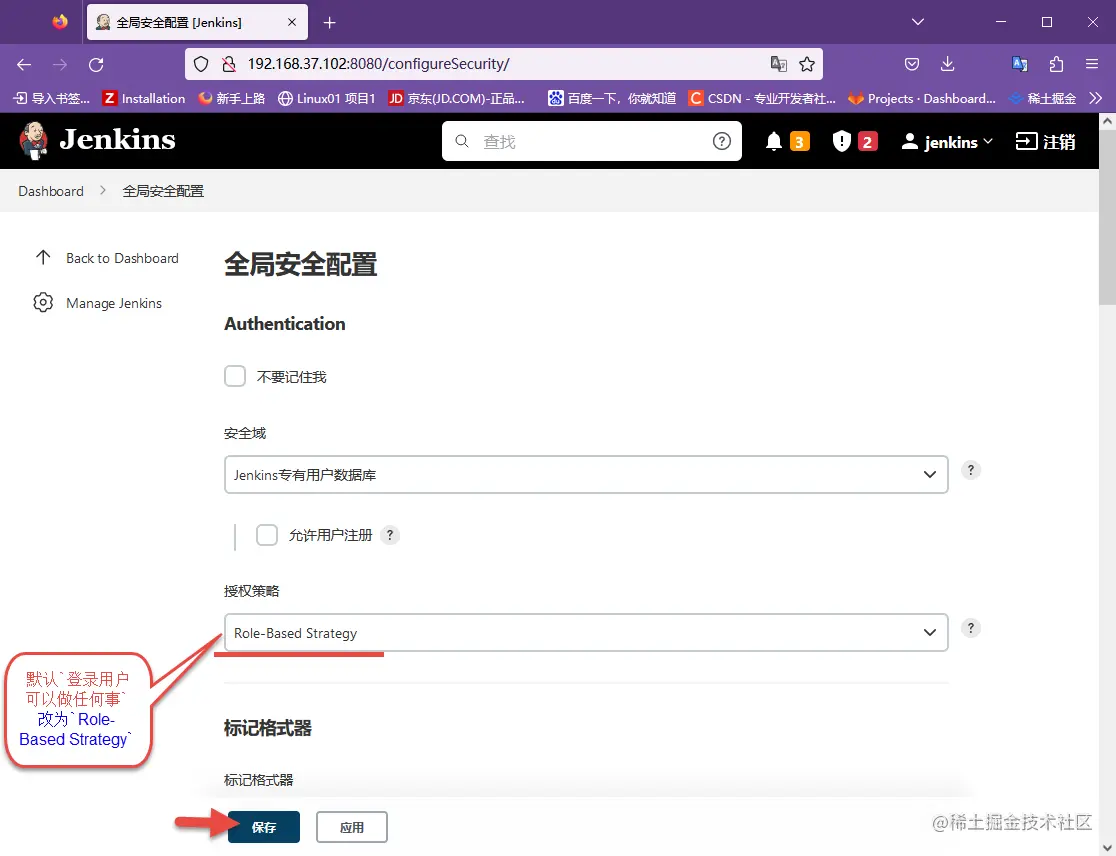The height and width of the screenshot is (856, 1116).
Task: Open the 百度一下 bookmark
Action: coord(611,98)
